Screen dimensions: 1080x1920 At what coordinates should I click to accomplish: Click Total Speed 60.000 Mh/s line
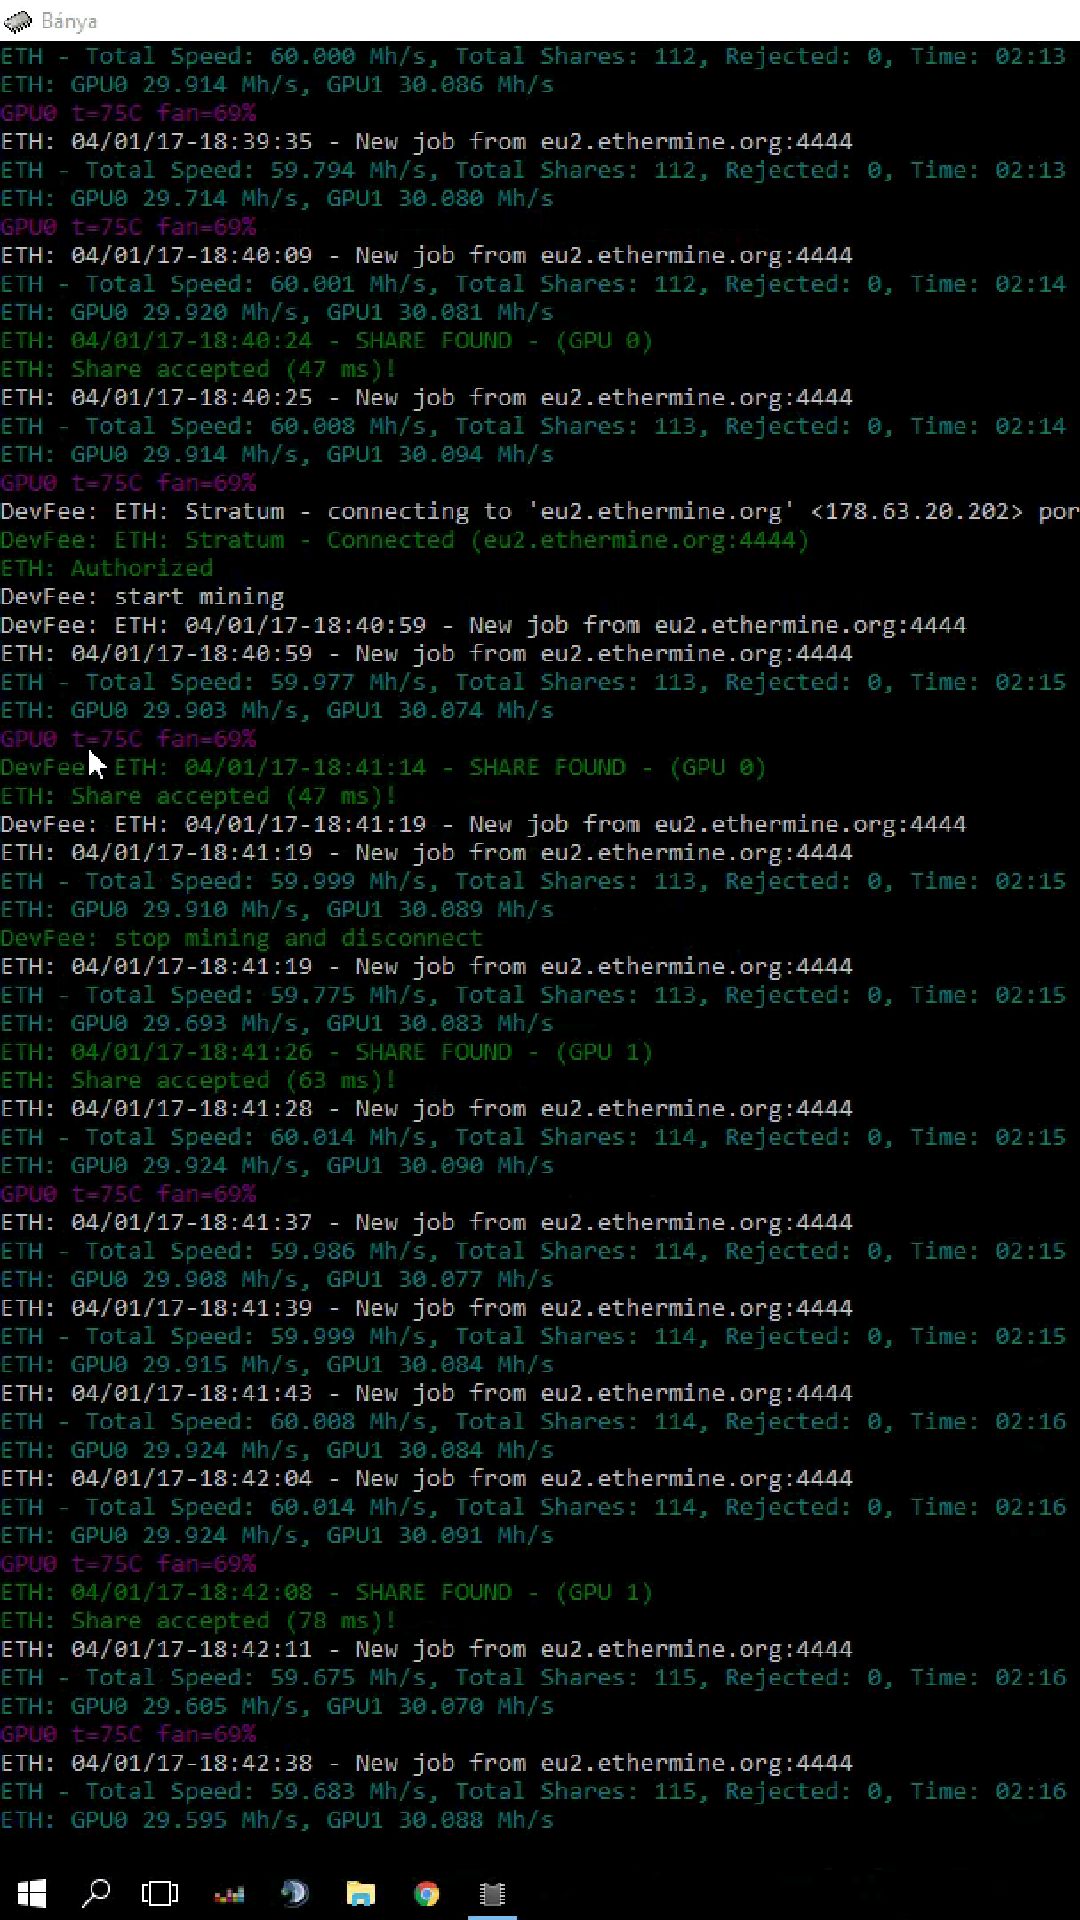coord(533,57)
